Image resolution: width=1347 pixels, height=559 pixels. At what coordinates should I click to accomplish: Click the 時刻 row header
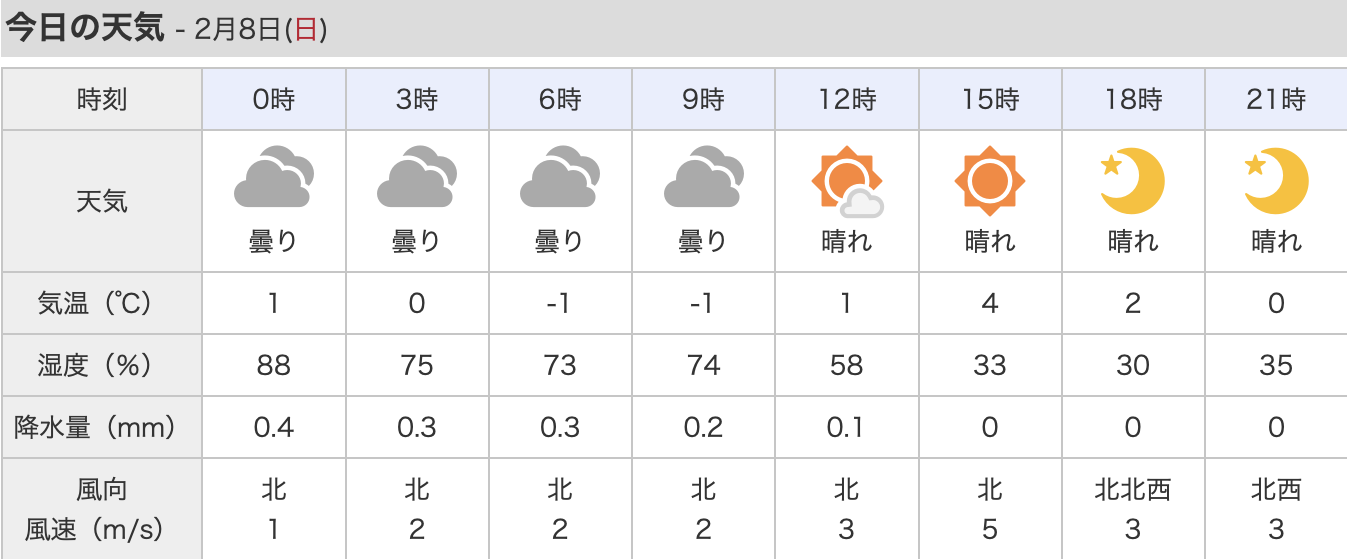click(x=102, y=100)
